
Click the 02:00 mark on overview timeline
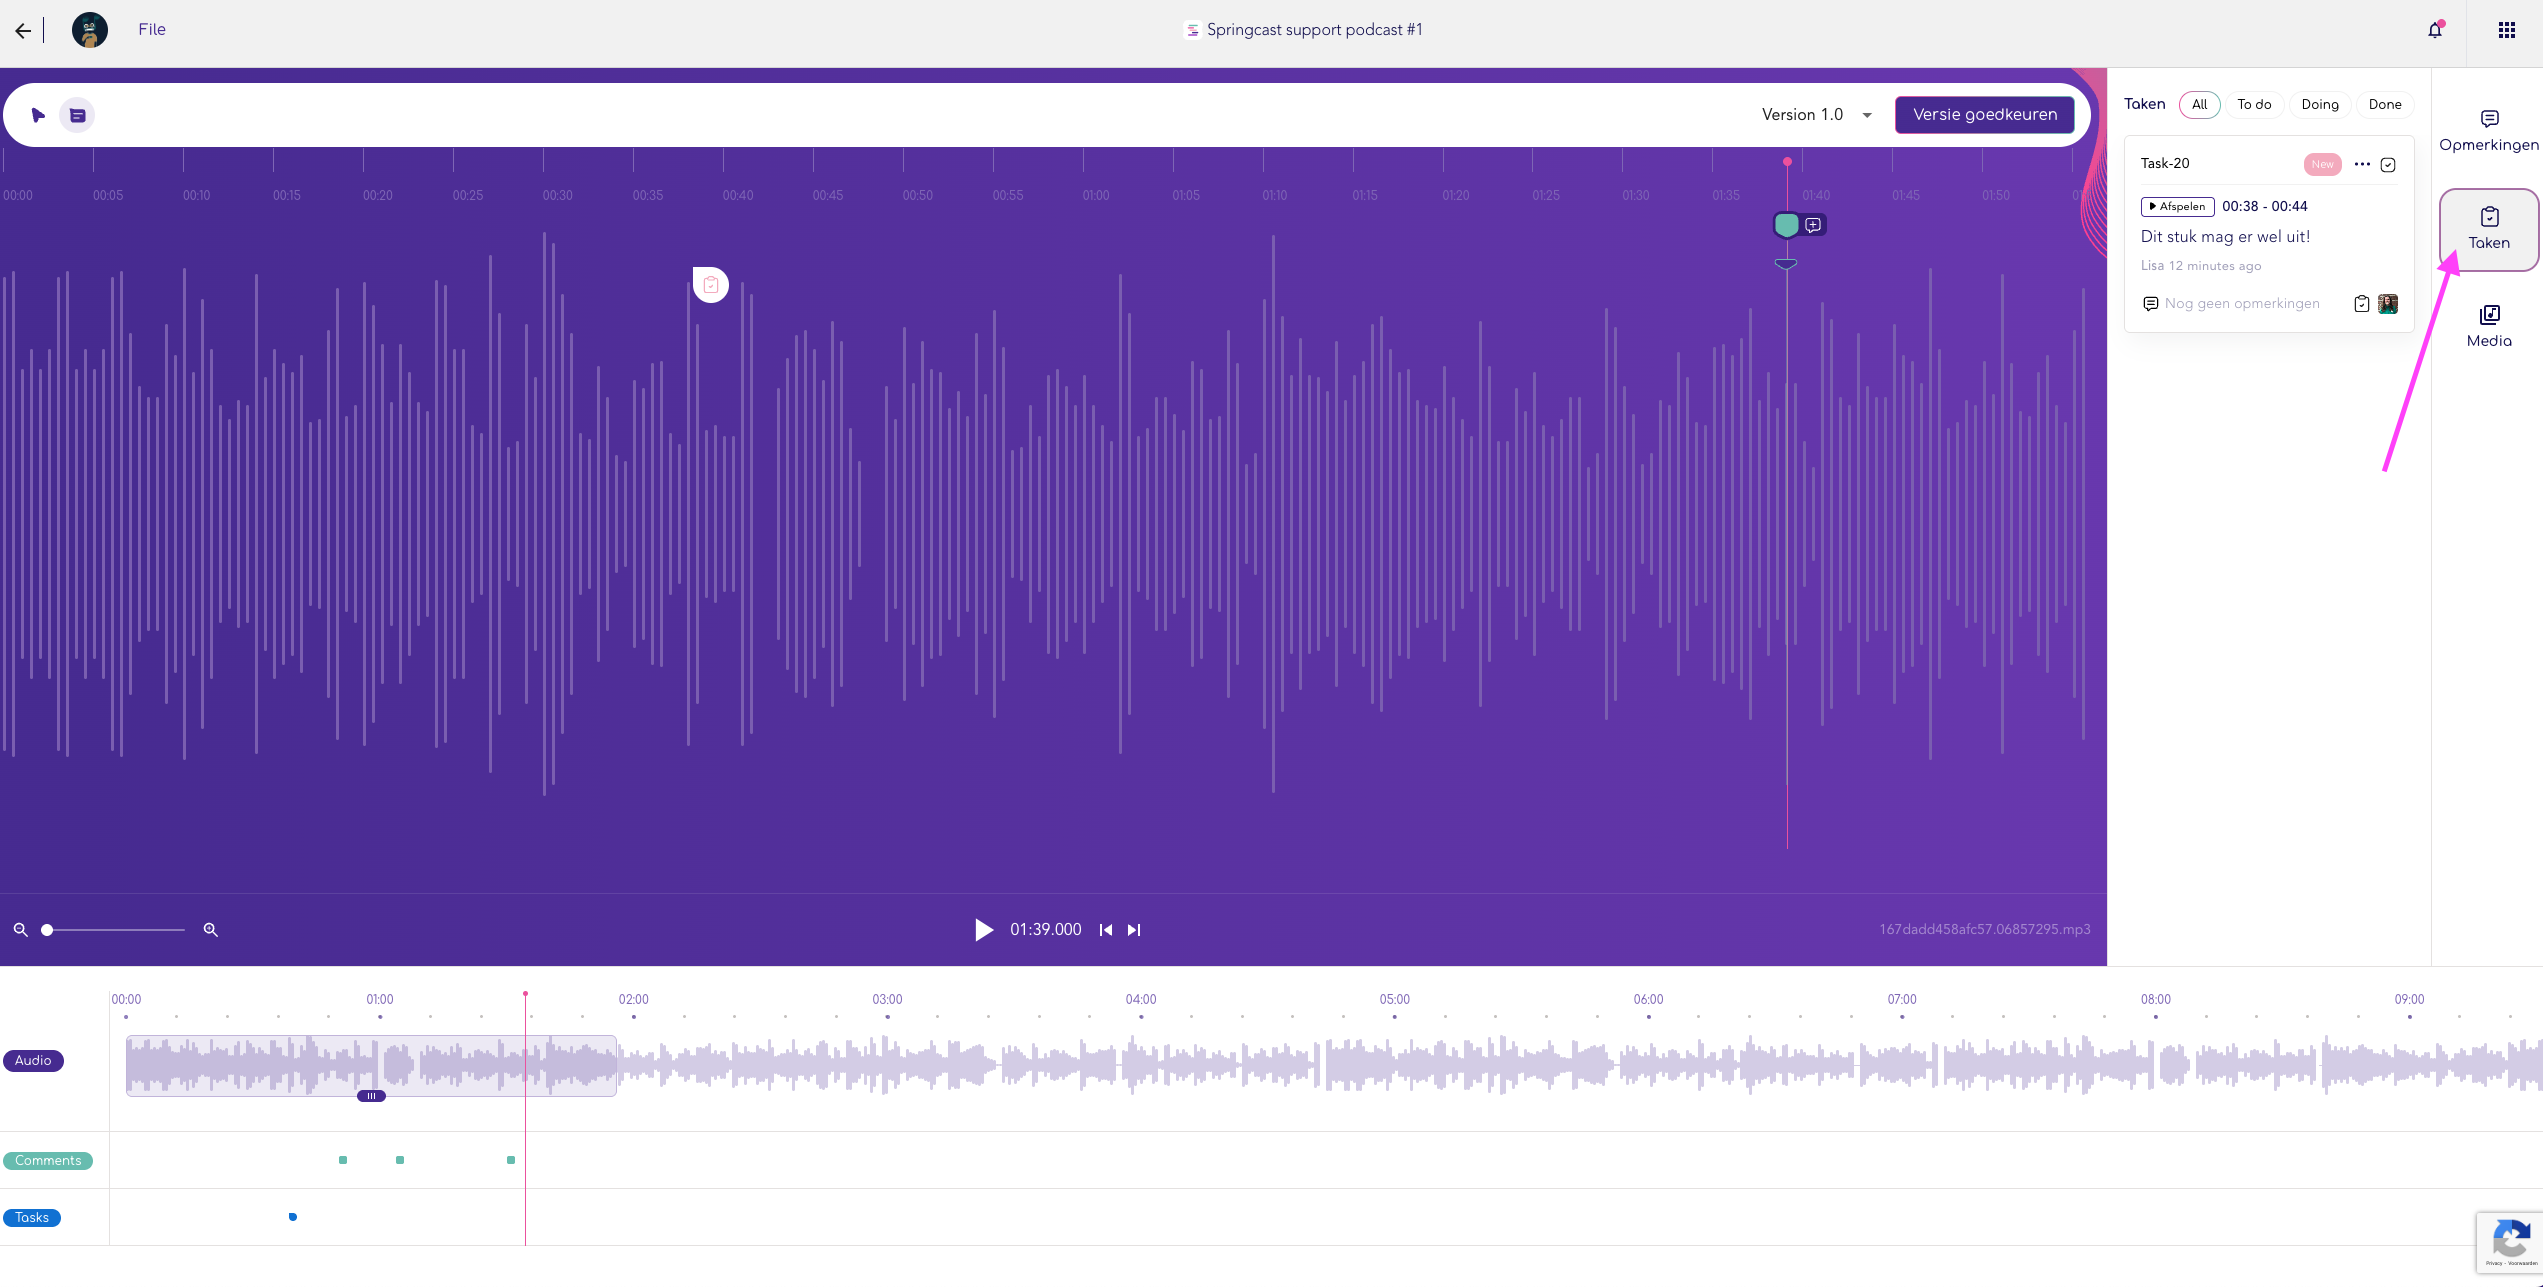[633, 1000]
